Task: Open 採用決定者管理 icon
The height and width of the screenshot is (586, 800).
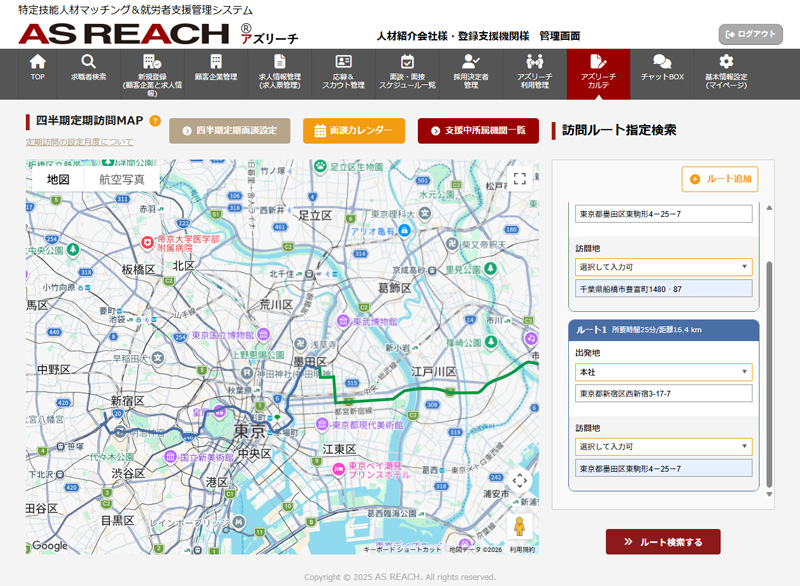Action: click(x=470, y=62)
